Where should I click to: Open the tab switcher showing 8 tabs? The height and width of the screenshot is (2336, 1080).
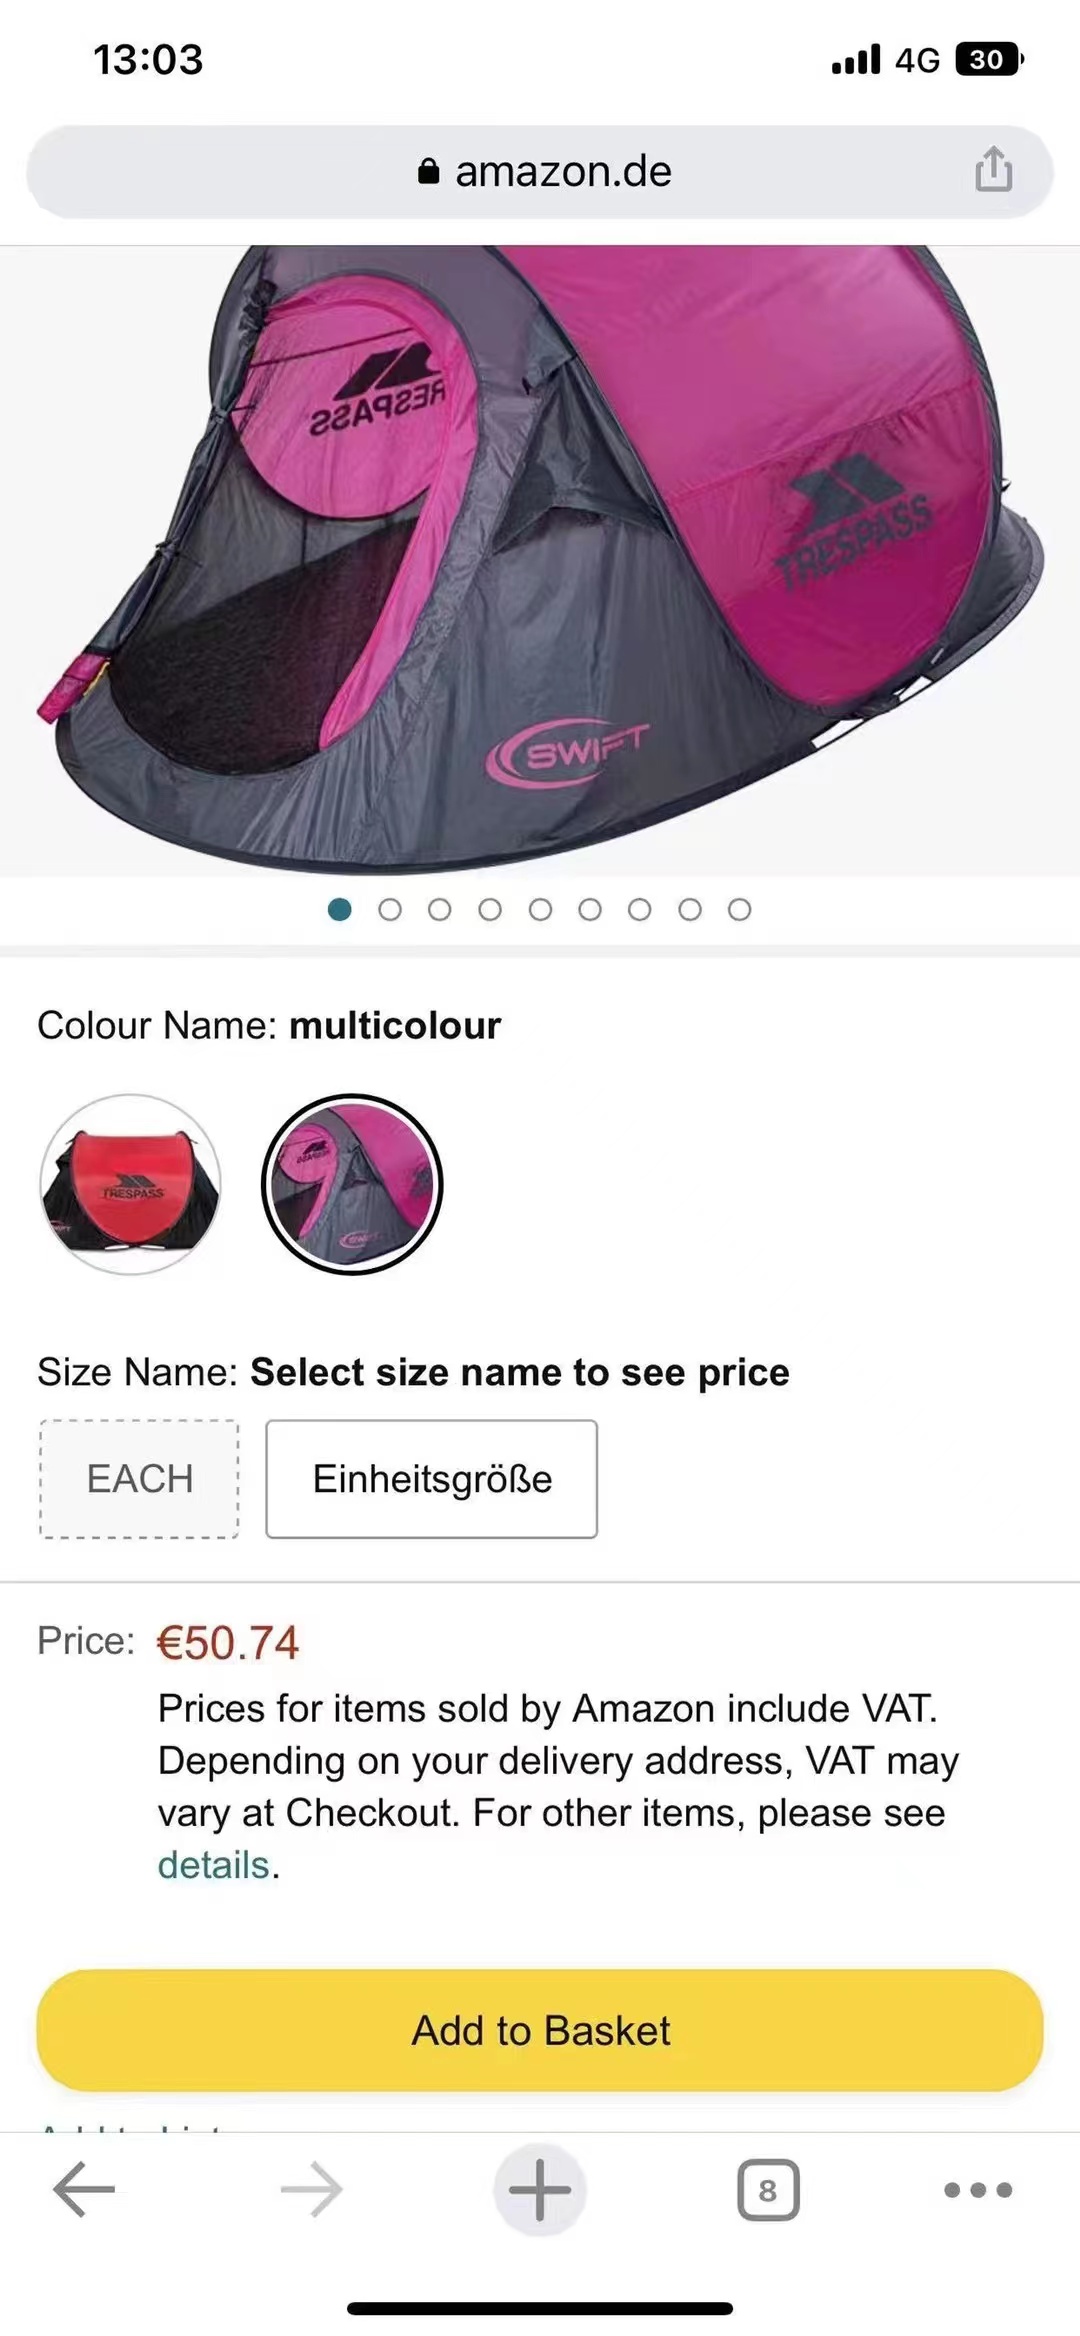pos(768,2190)
